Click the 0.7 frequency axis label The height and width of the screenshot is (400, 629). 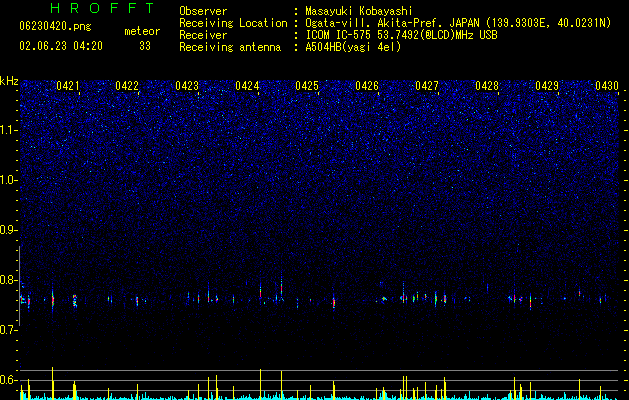tap(9, 330)
